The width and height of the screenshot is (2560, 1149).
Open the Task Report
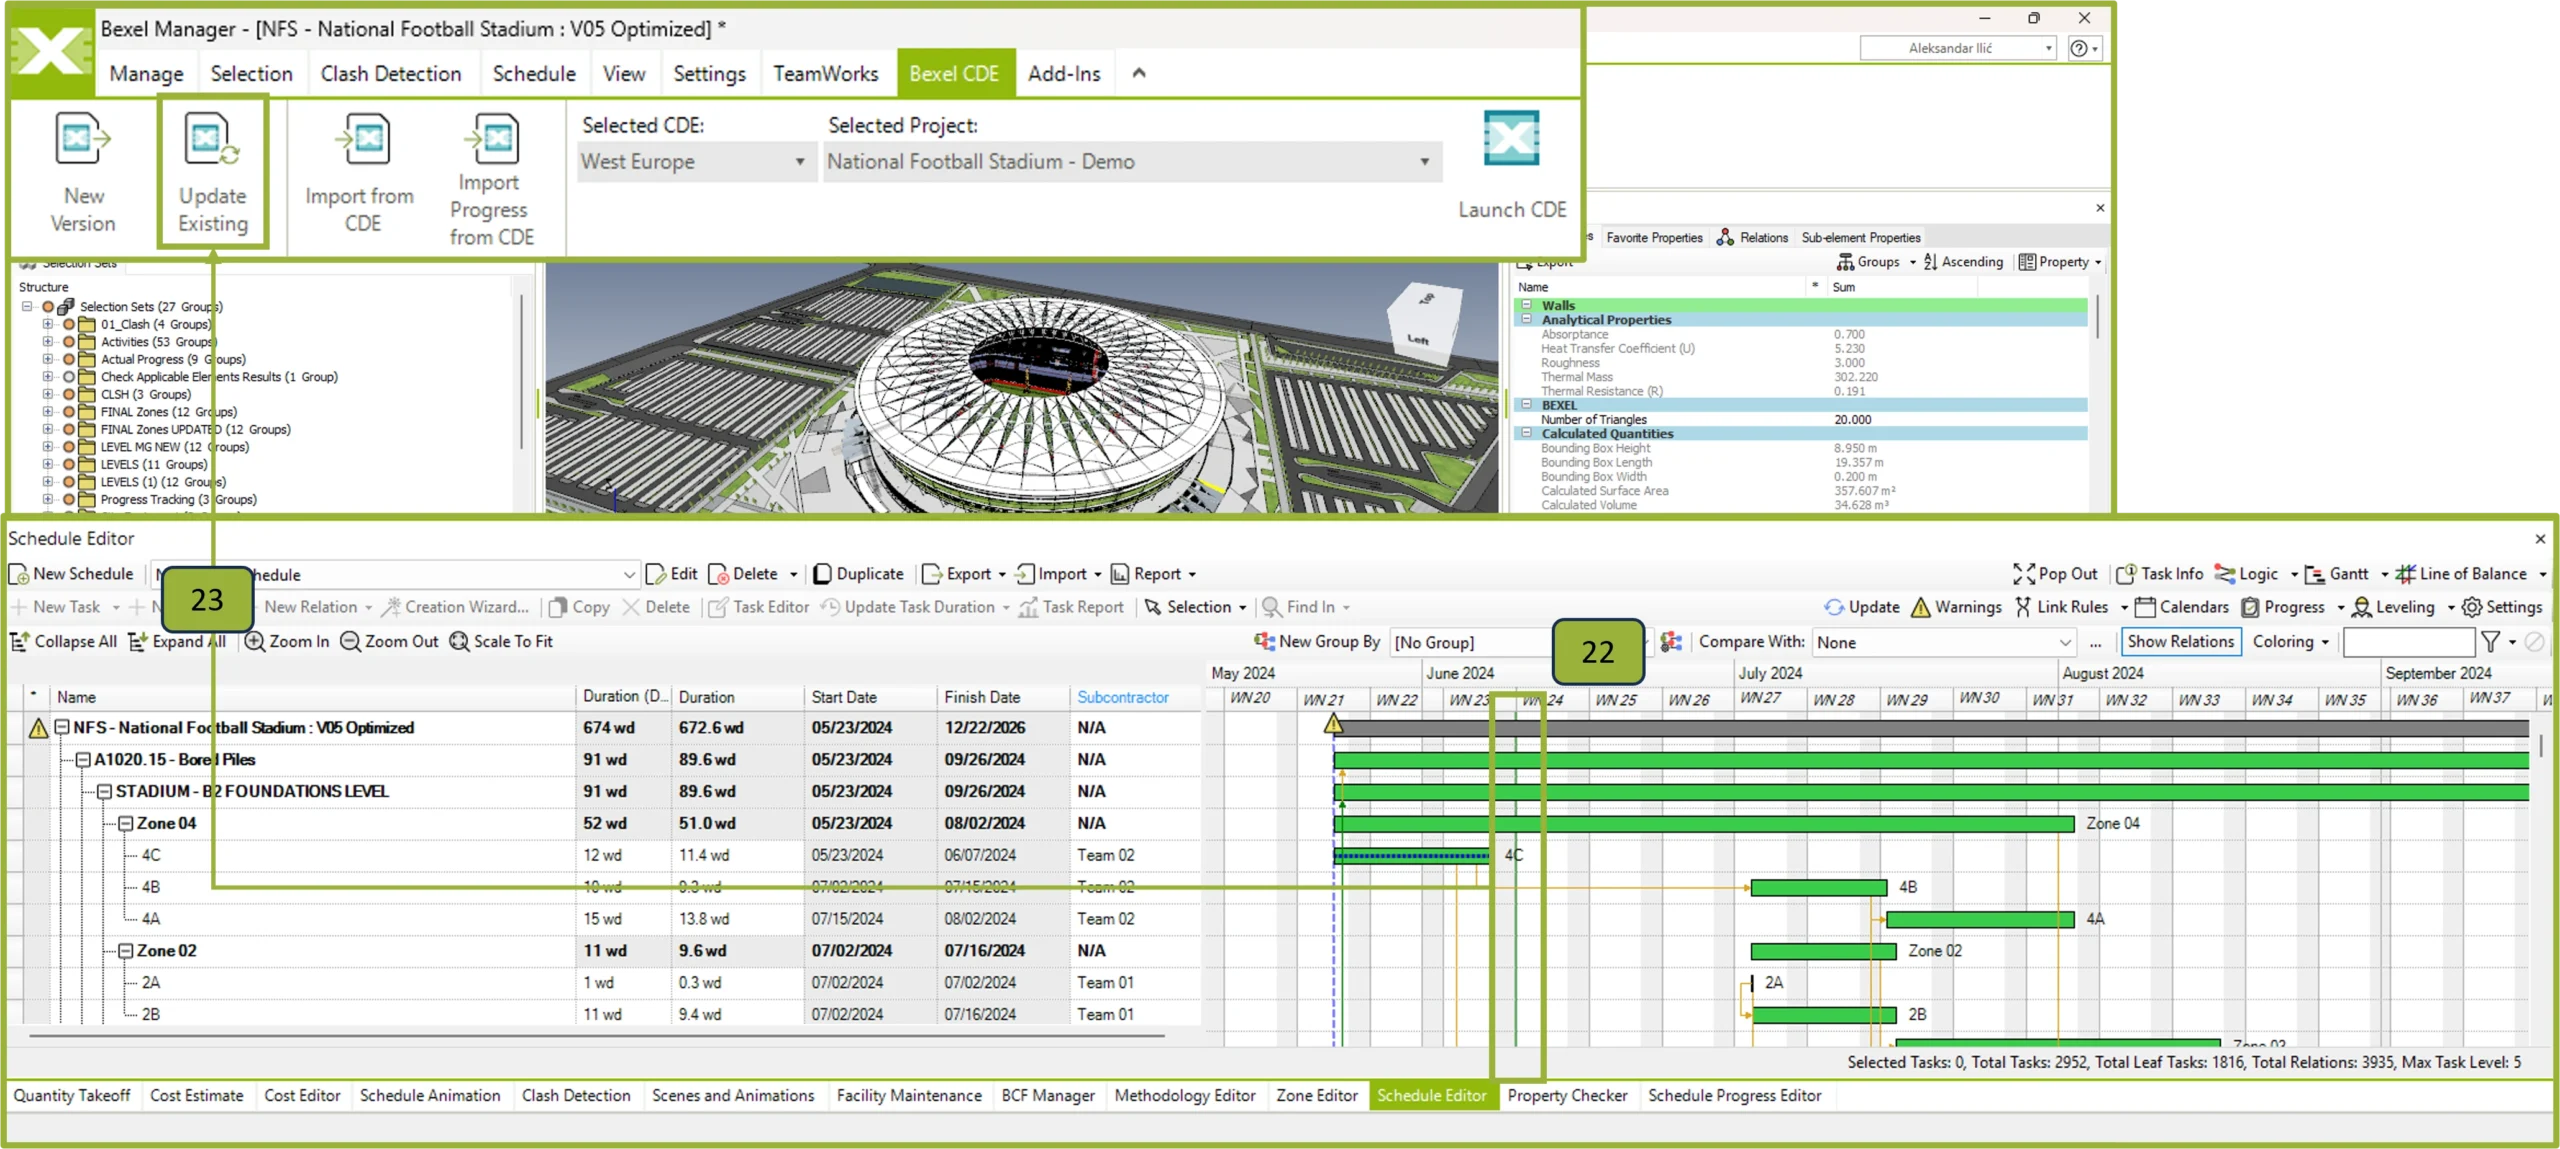1071,607
